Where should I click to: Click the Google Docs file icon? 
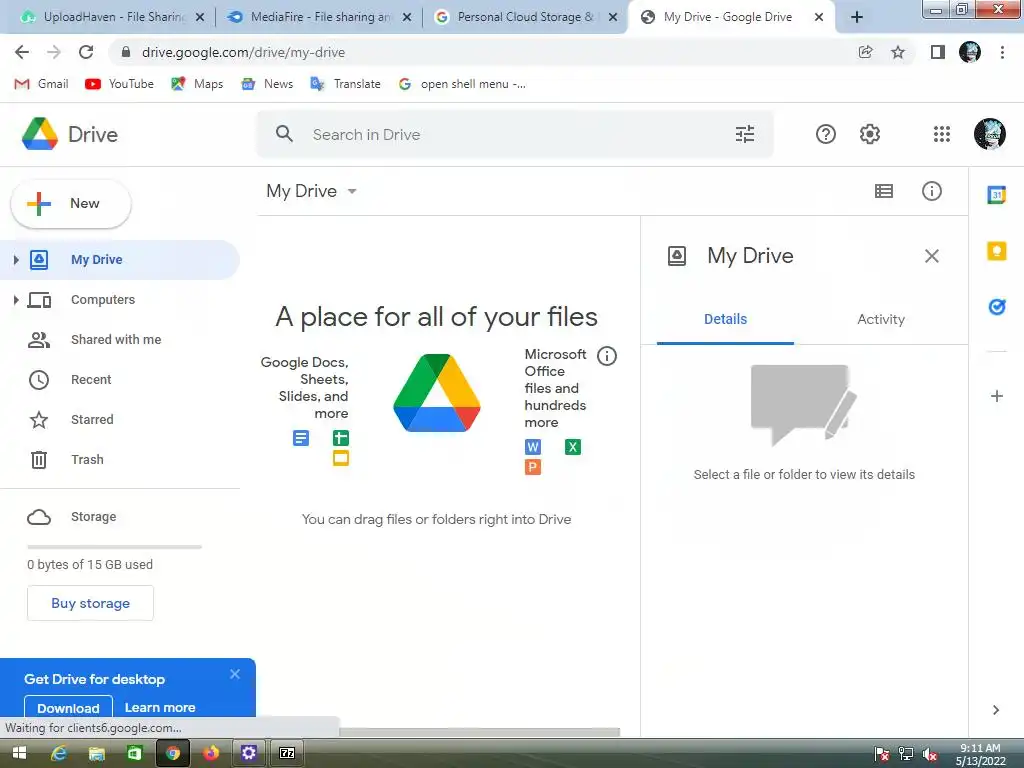click(x=300, y=438)
